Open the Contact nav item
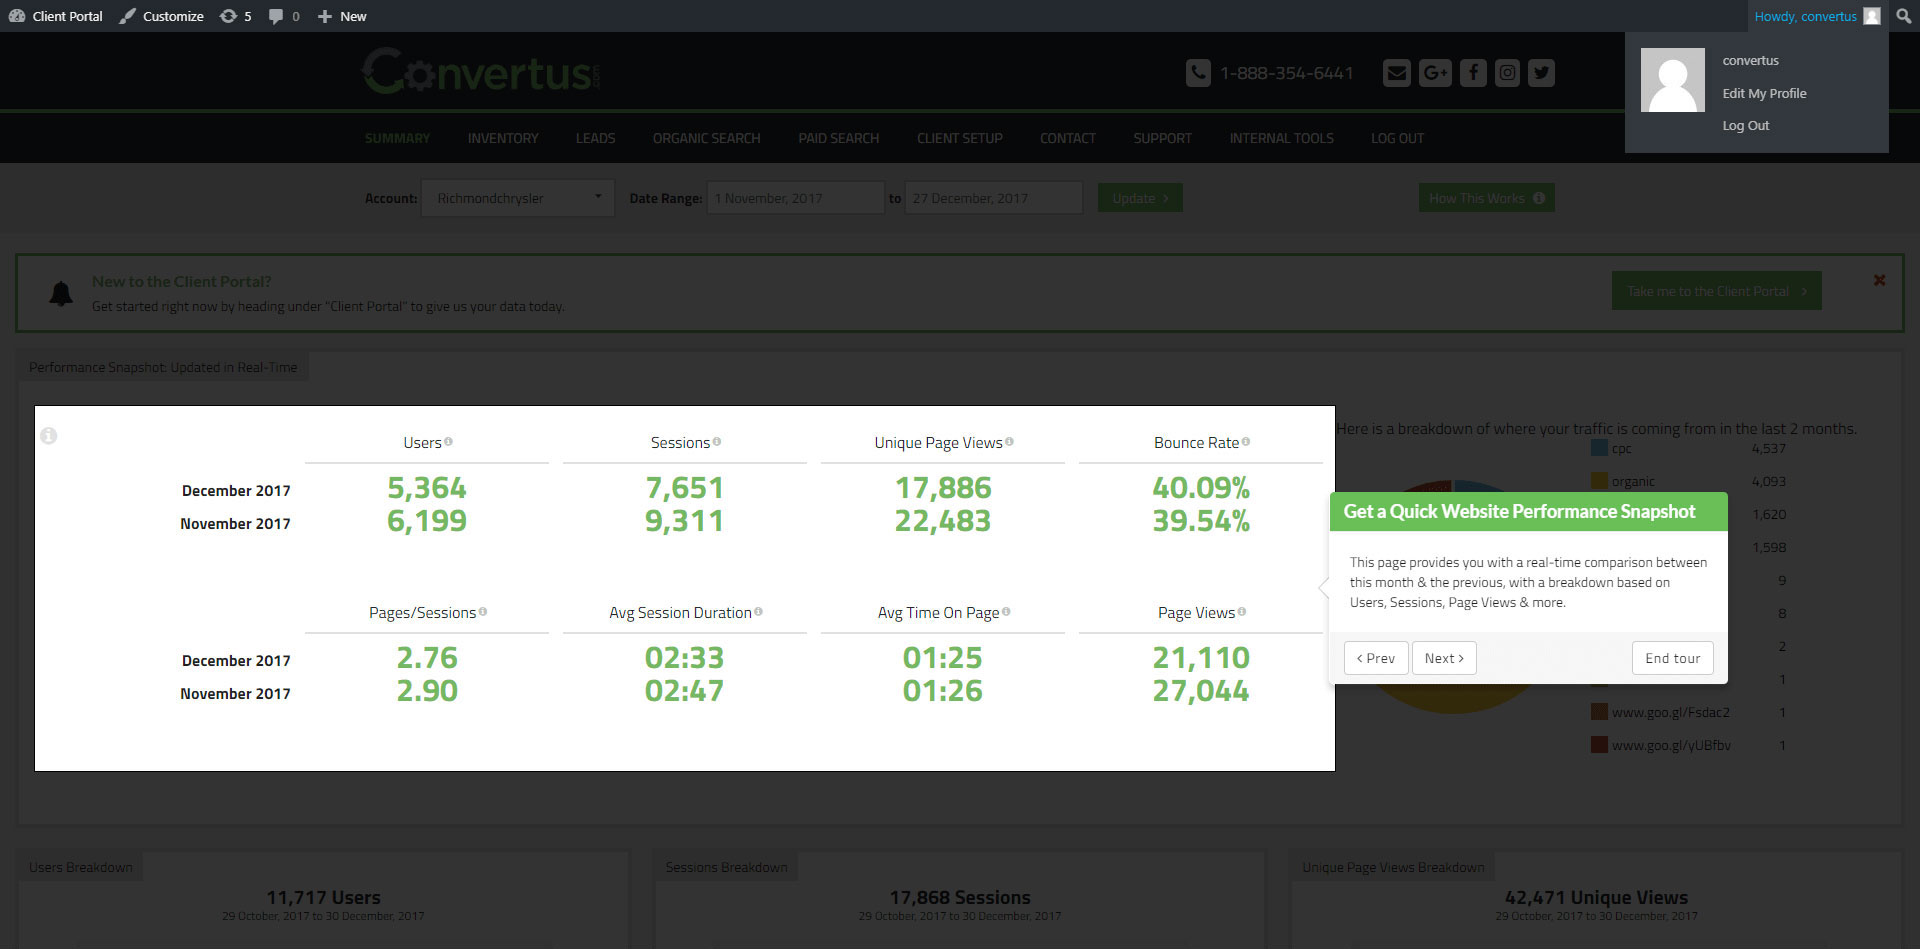 click(1068, 138)
